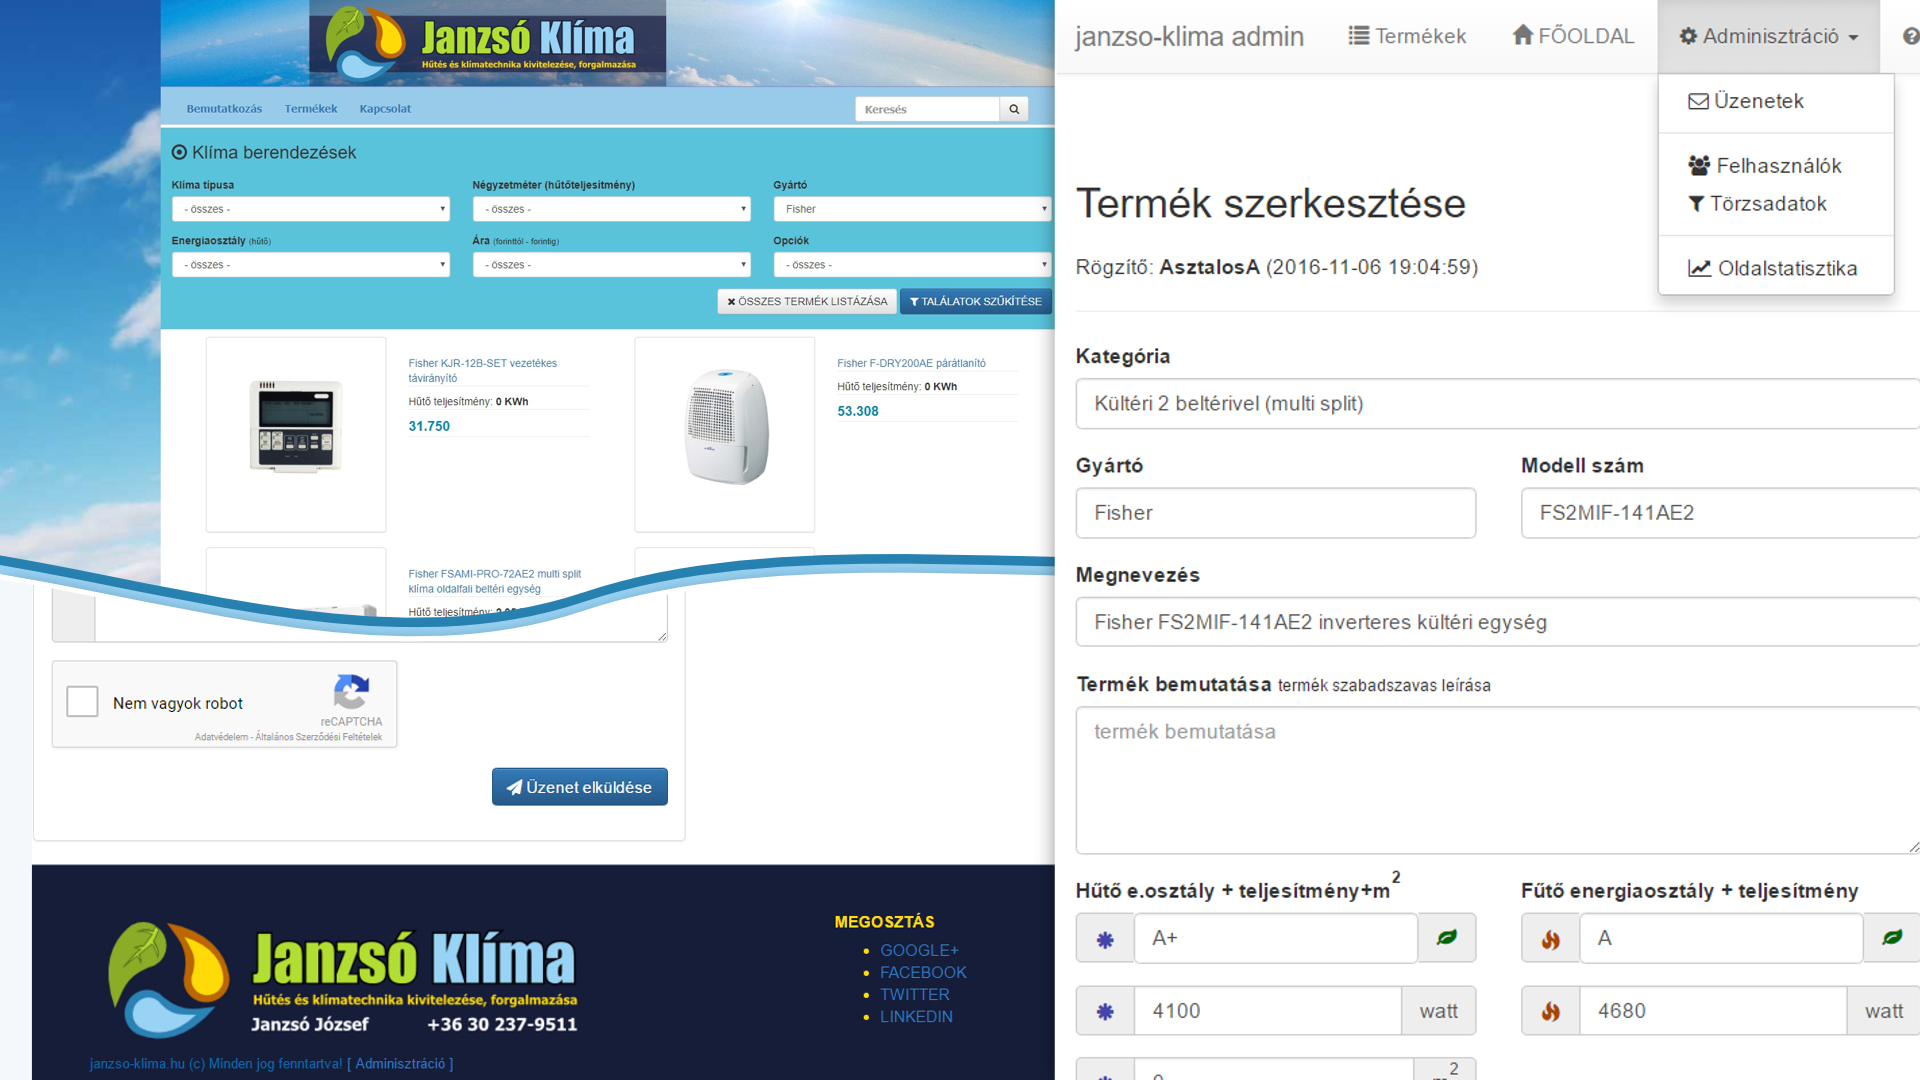Viewport: 1920px width, 1080px height.
Task: Click the help question mark icon
Action: [1911, 36]
